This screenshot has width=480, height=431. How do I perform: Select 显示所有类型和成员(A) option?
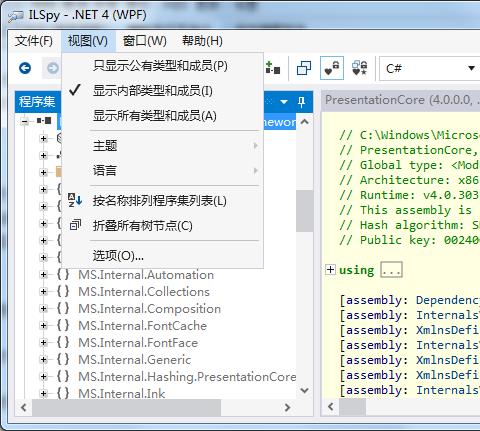163,116
